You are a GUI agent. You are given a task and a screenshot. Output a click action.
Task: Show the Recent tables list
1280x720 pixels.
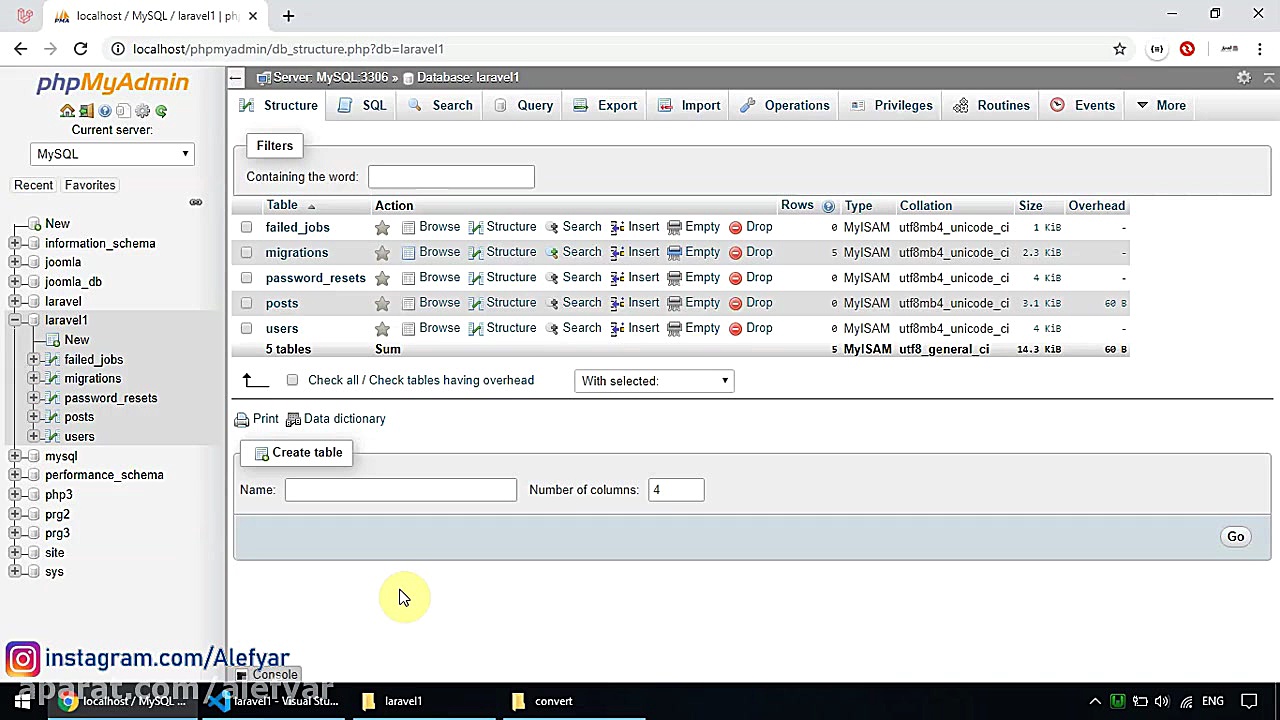tap(33, 185)
